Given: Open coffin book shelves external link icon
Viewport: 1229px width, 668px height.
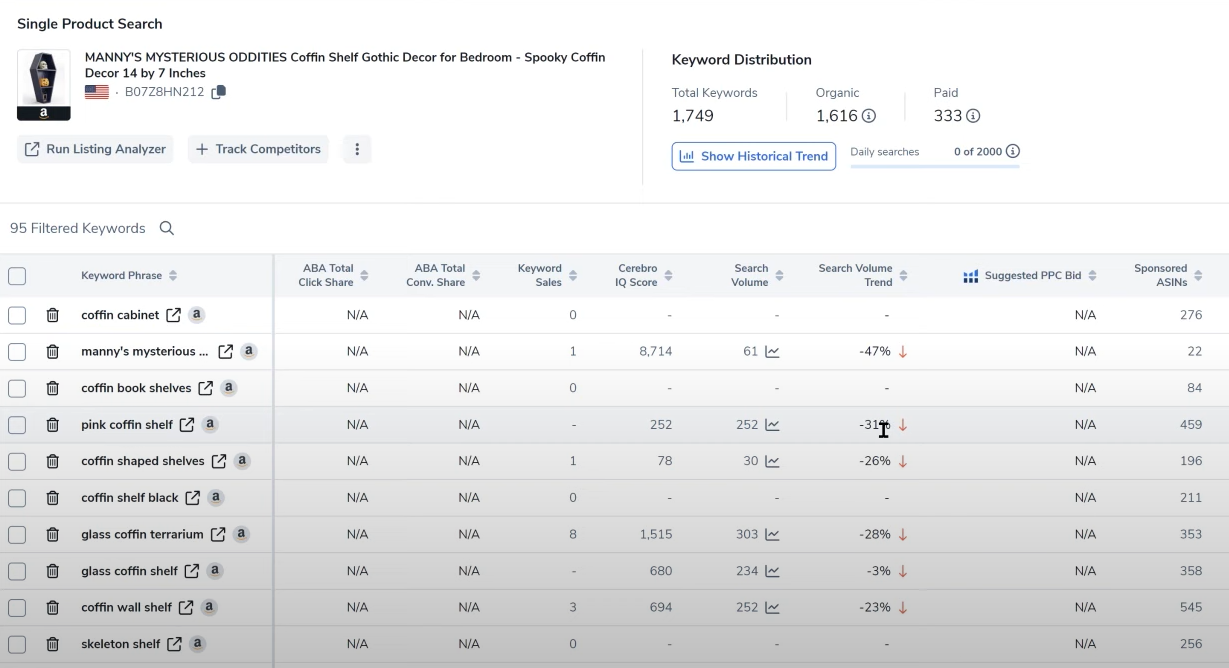Looking at the screenshot, I should pos(205,388).
